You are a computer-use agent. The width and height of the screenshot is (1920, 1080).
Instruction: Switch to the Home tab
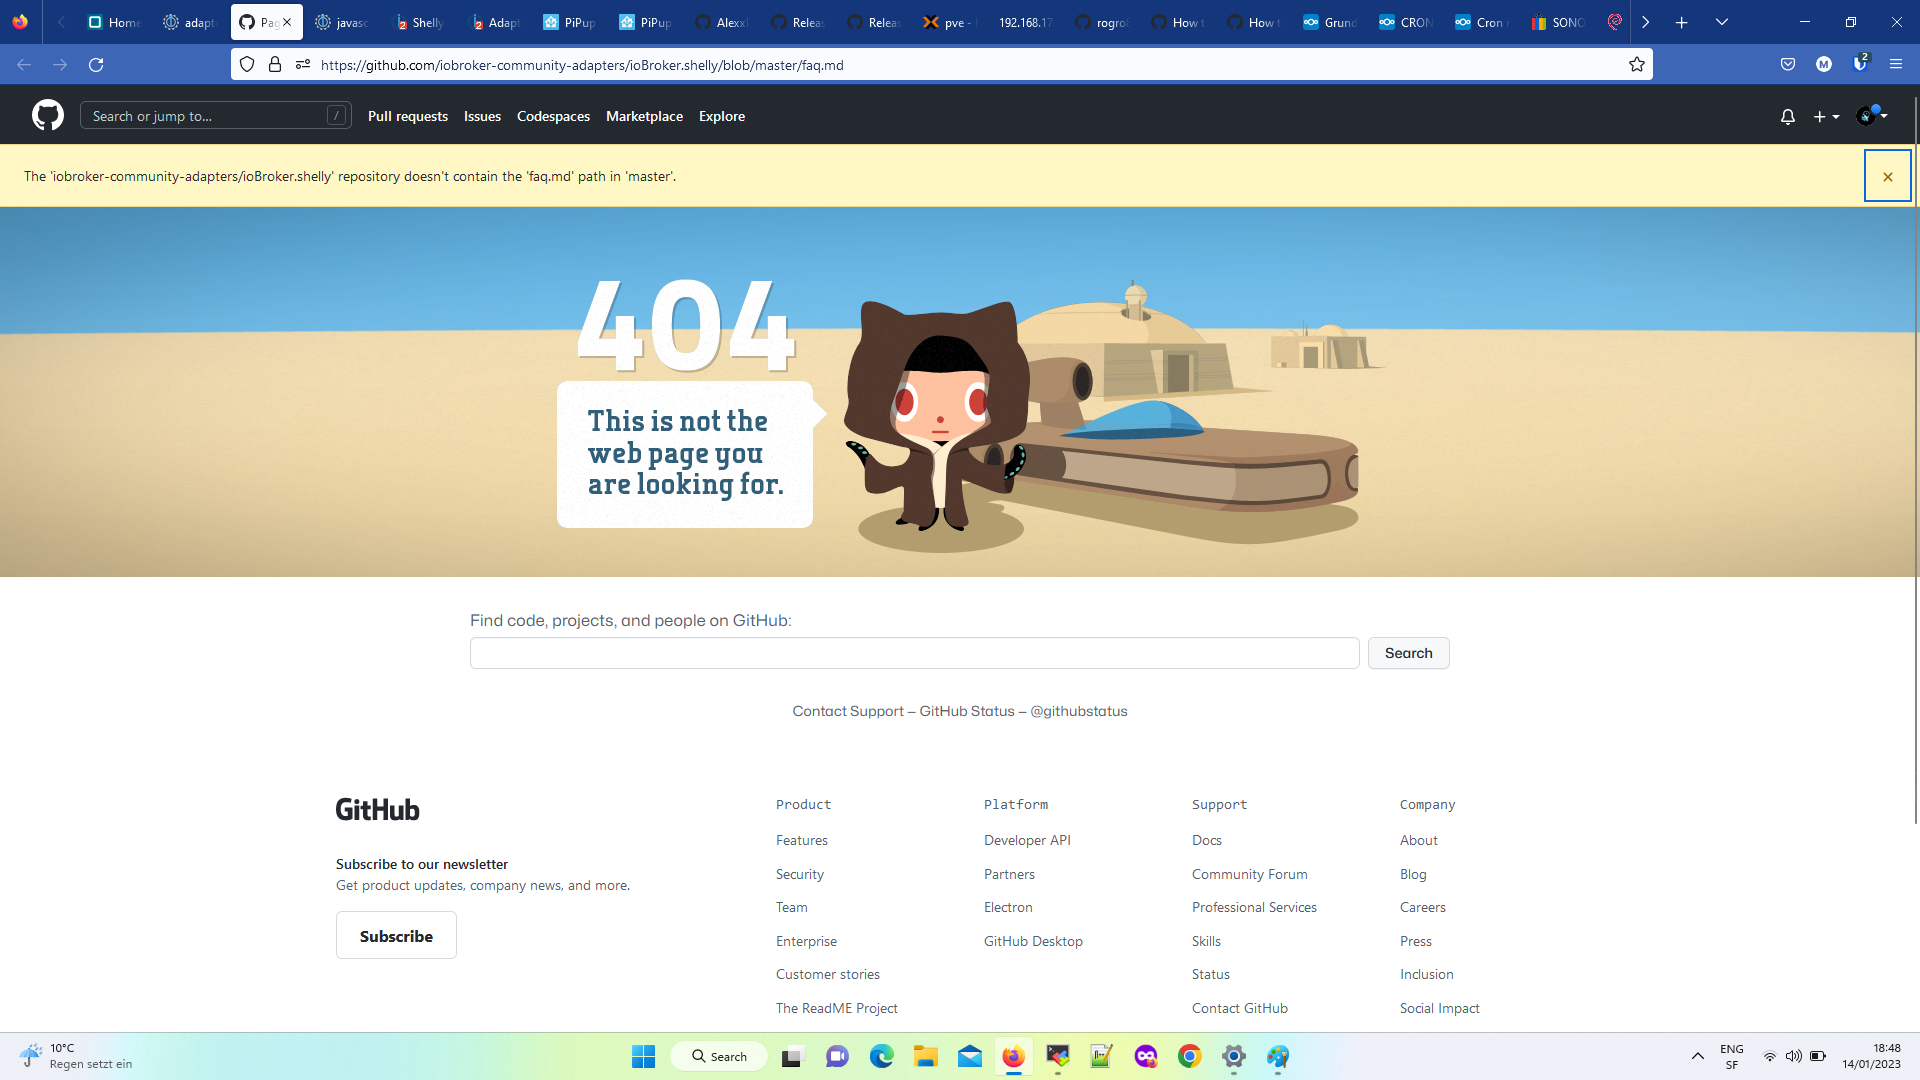pos(114,22)
